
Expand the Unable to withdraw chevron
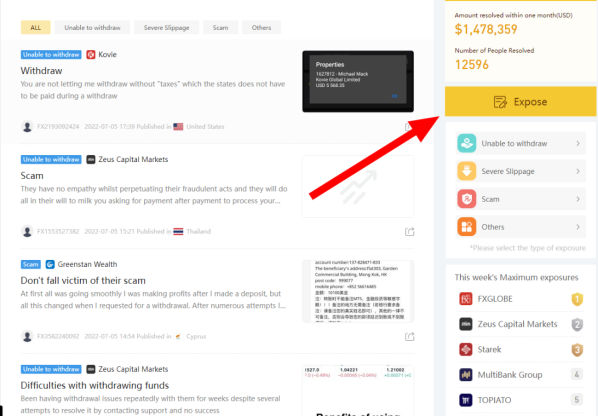(578, 143)
